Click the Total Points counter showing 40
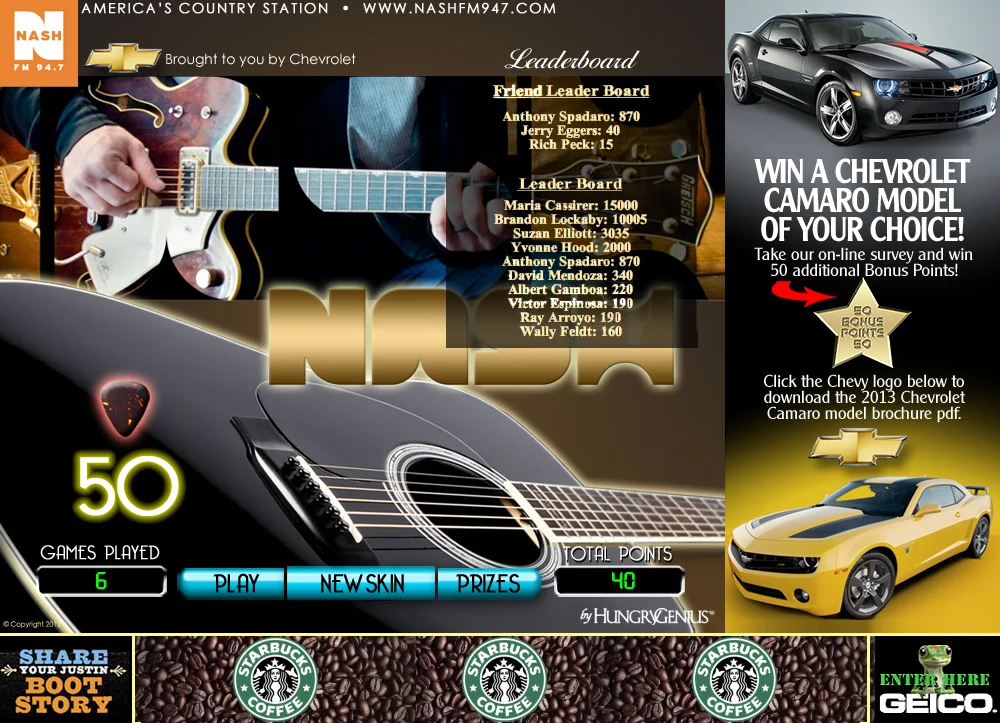 coord(619,581)
